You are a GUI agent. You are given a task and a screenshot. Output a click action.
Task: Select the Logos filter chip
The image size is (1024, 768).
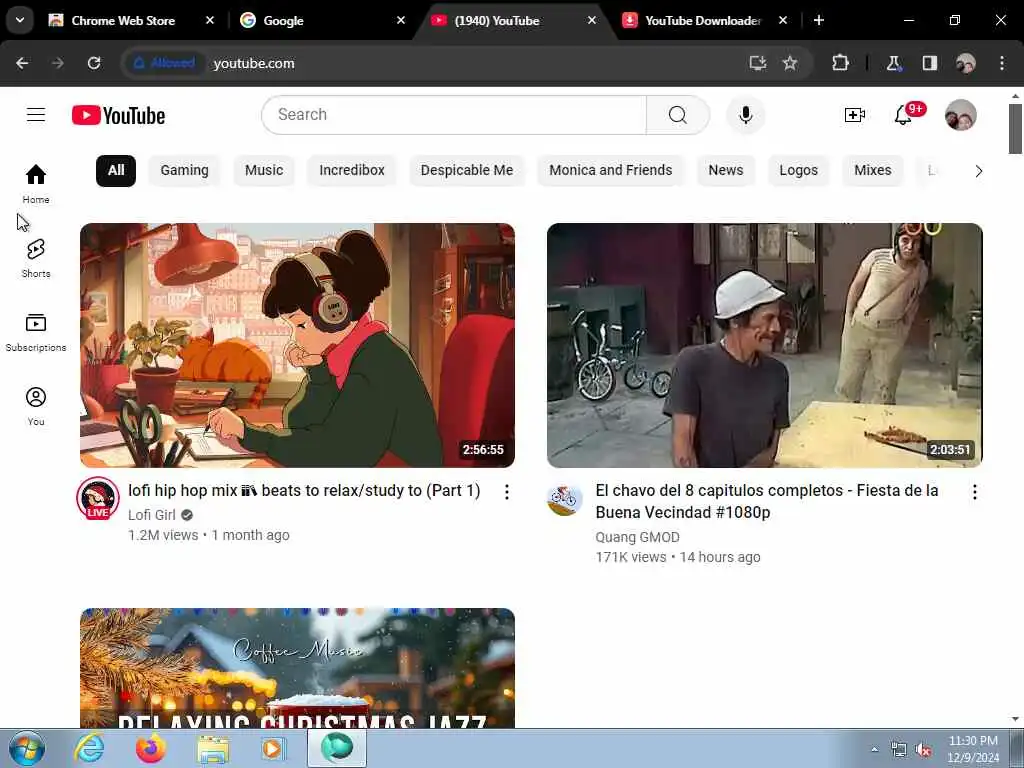(798, 170)
